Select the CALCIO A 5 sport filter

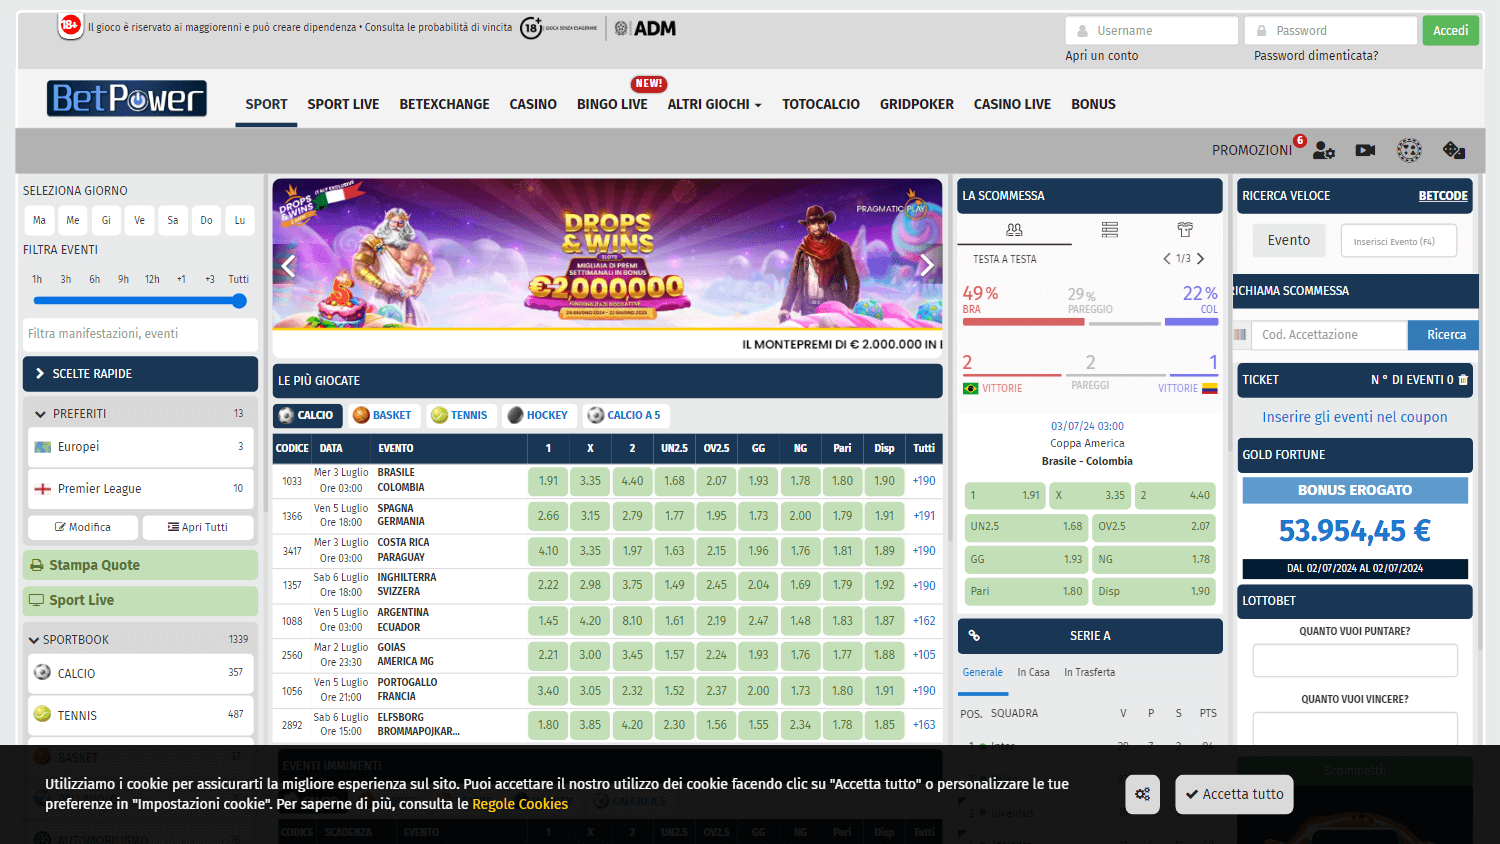coord(625,415)
